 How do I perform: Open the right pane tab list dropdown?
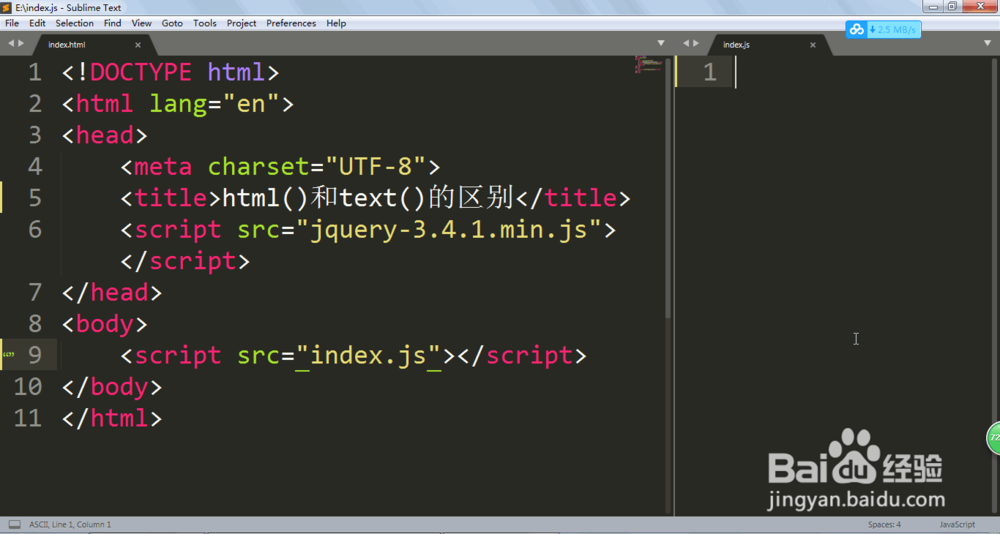(987, 43)
